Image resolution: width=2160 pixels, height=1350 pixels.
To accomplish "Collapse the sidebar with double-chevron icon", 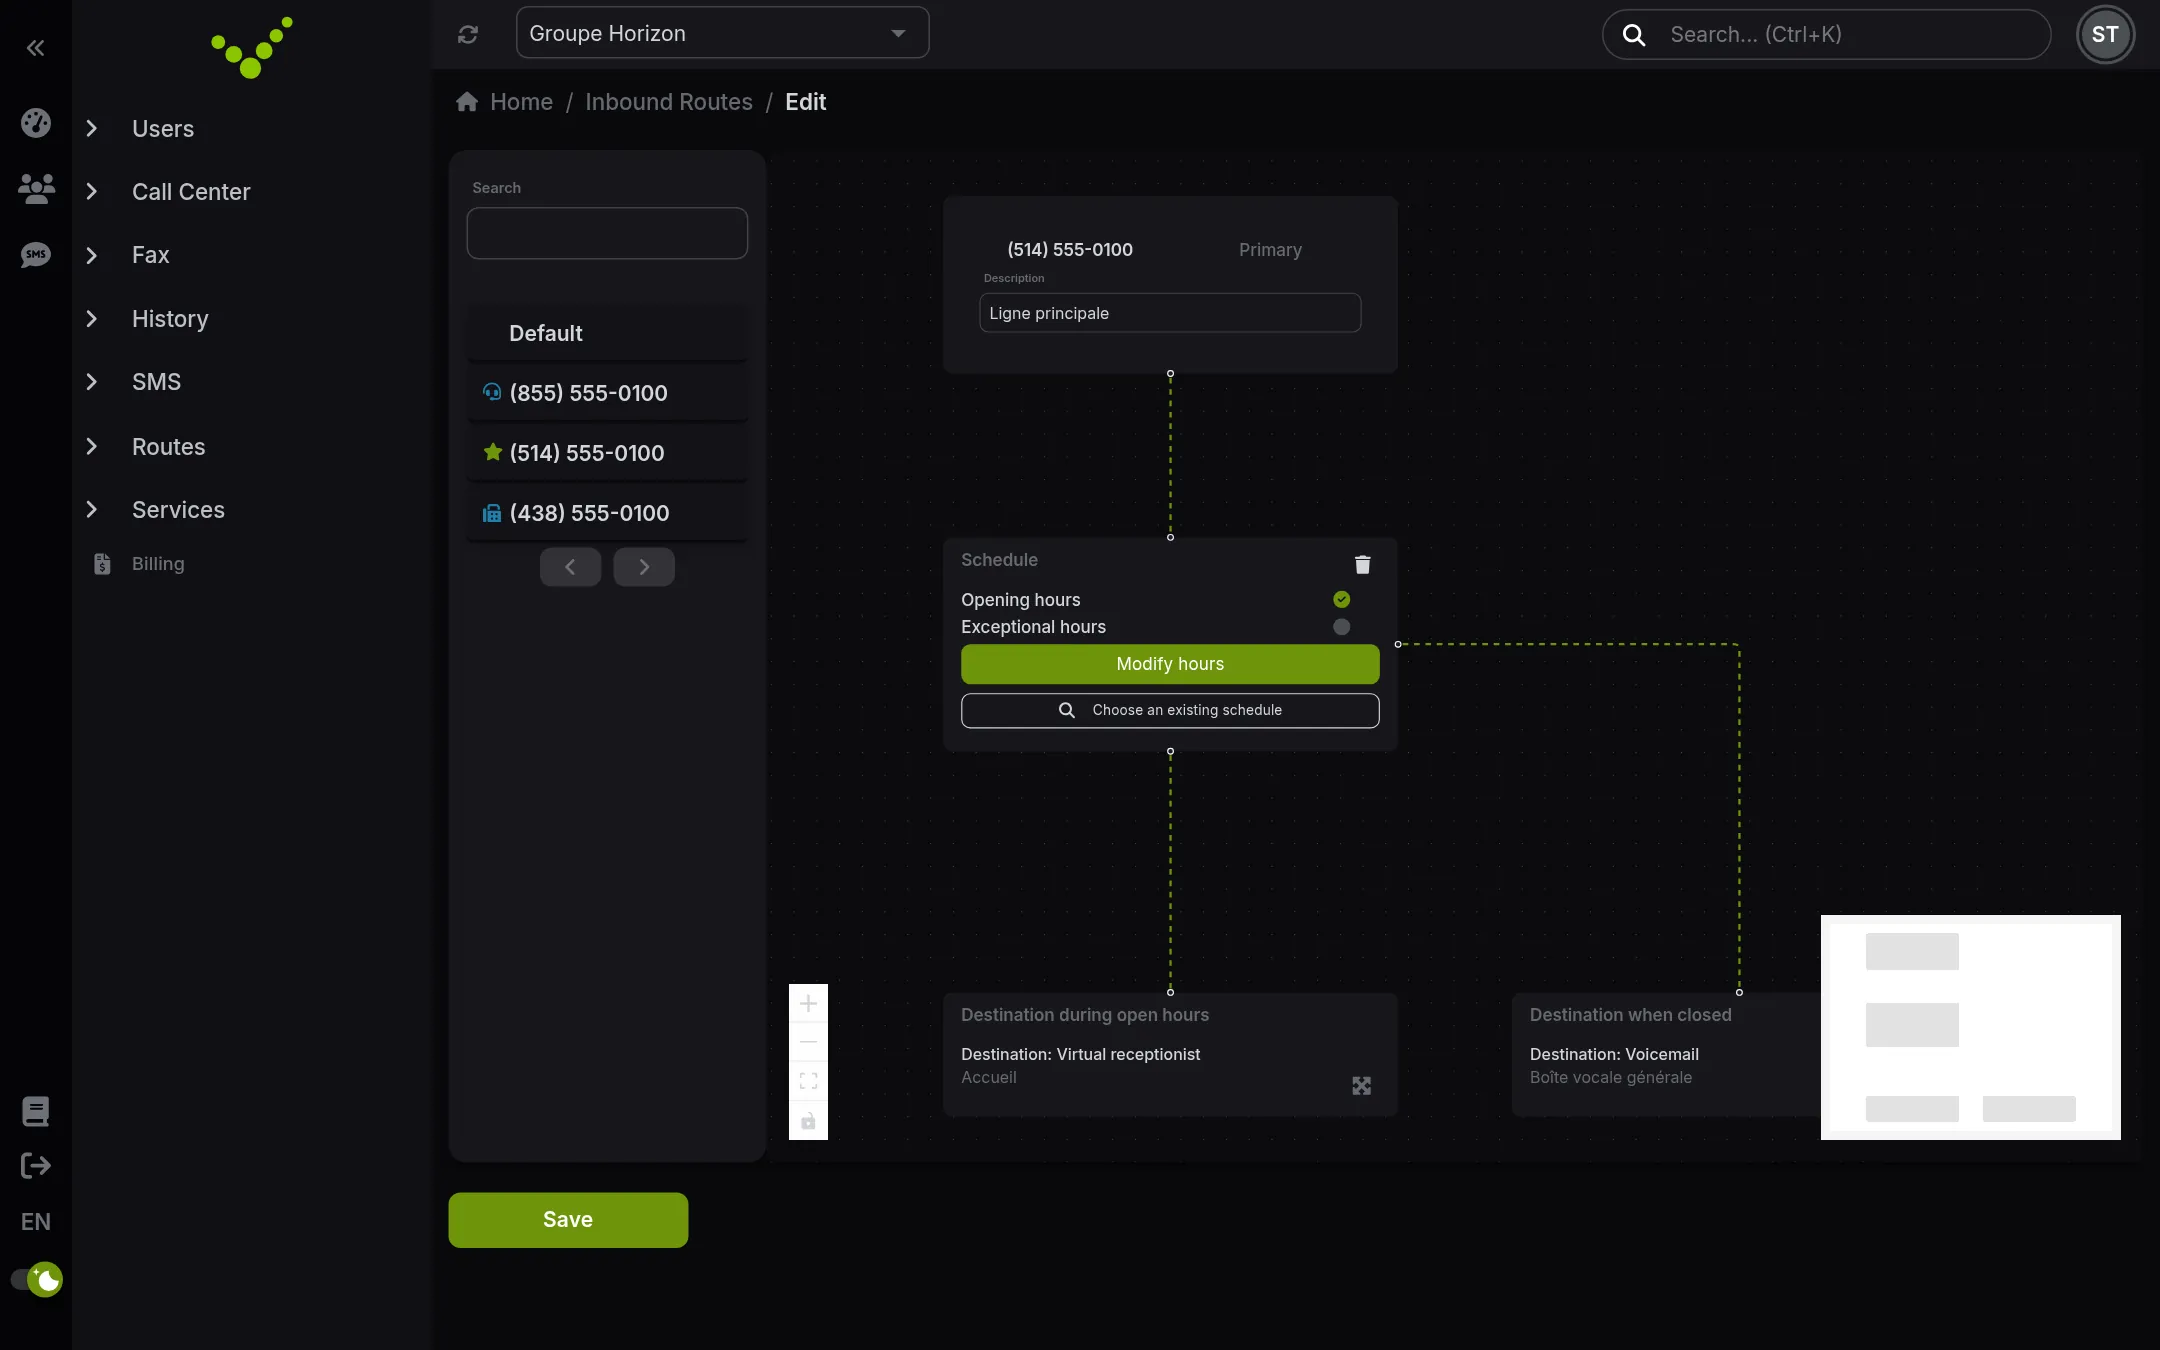I will click(36, 48).
